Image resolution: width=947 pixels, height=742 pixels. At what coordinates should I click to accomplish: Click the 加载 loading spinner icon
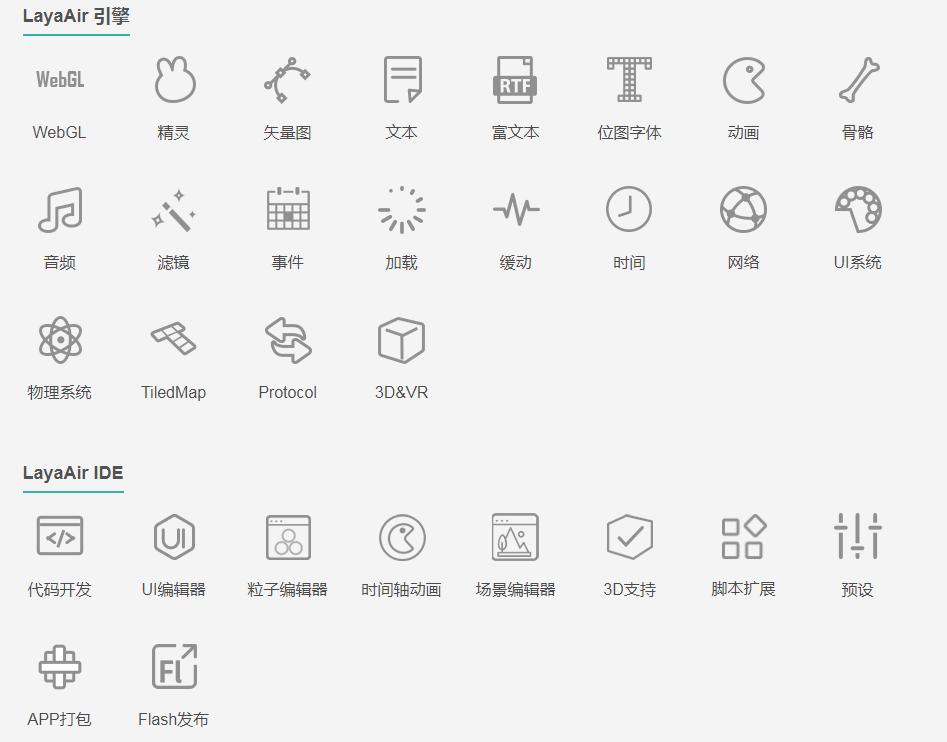pyautogui.click(x=402, y=209)
